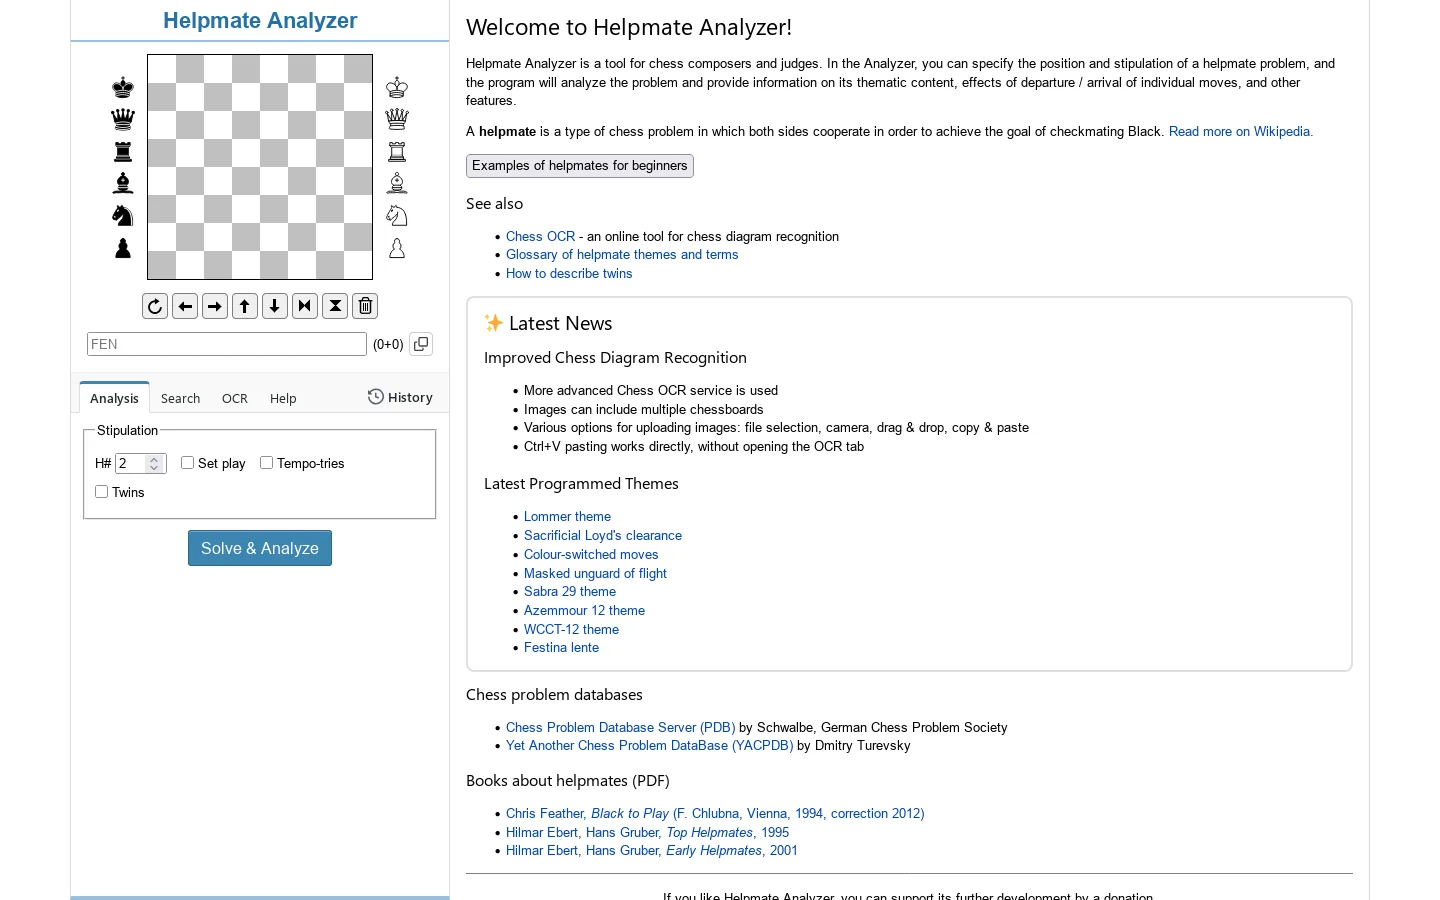Pick the white pawn piece

tap(397, 248)
